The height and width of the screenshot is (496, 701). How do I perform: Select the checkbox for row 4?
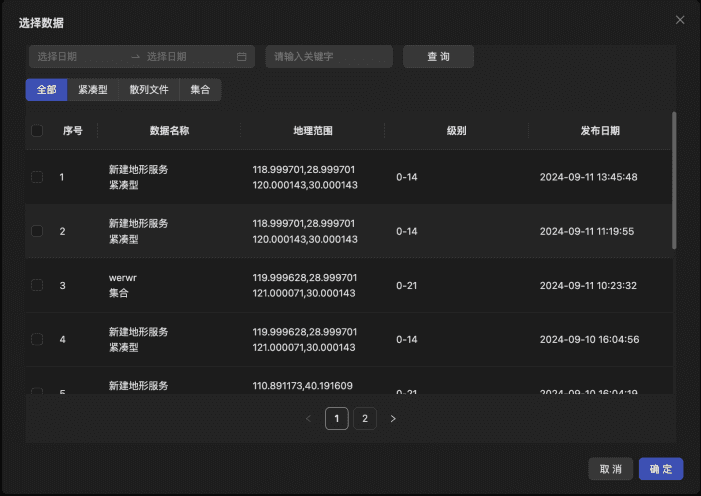37,339
